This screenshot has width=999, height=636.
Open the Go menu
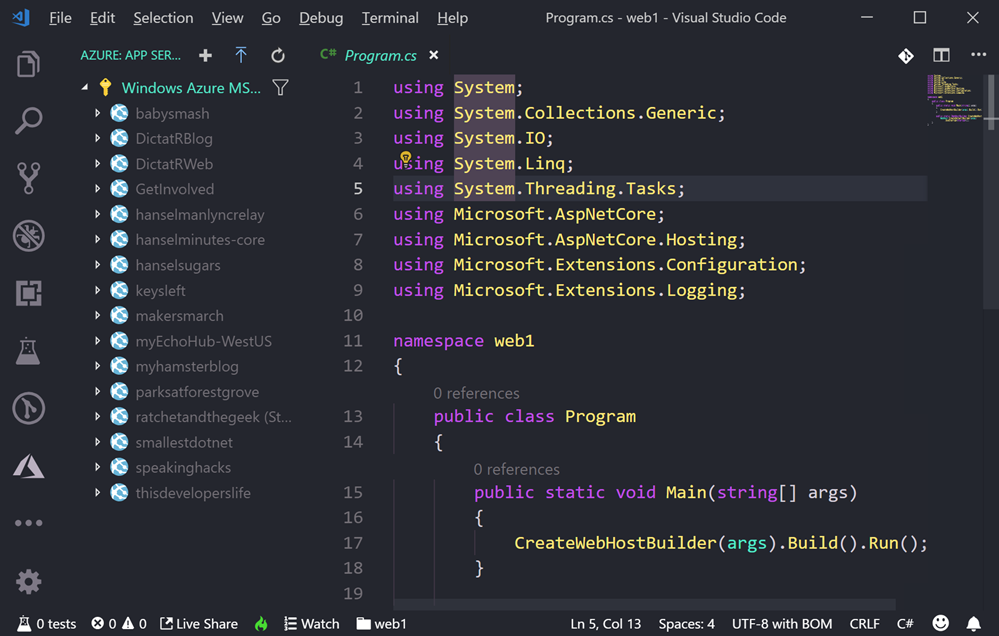click(271, 18)
